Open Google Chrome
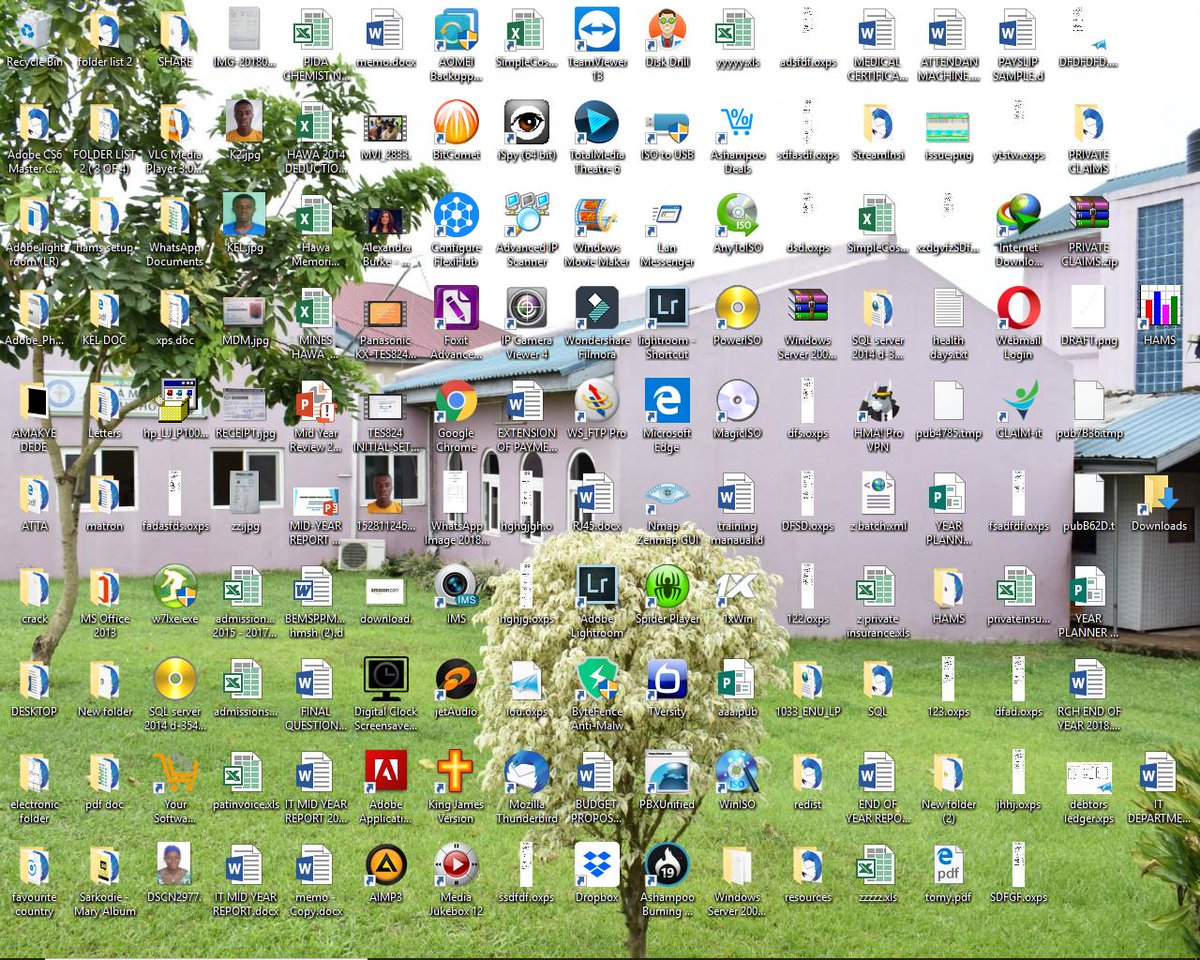This screenshot has height=960, width=1200. click(x=456, y=401)
